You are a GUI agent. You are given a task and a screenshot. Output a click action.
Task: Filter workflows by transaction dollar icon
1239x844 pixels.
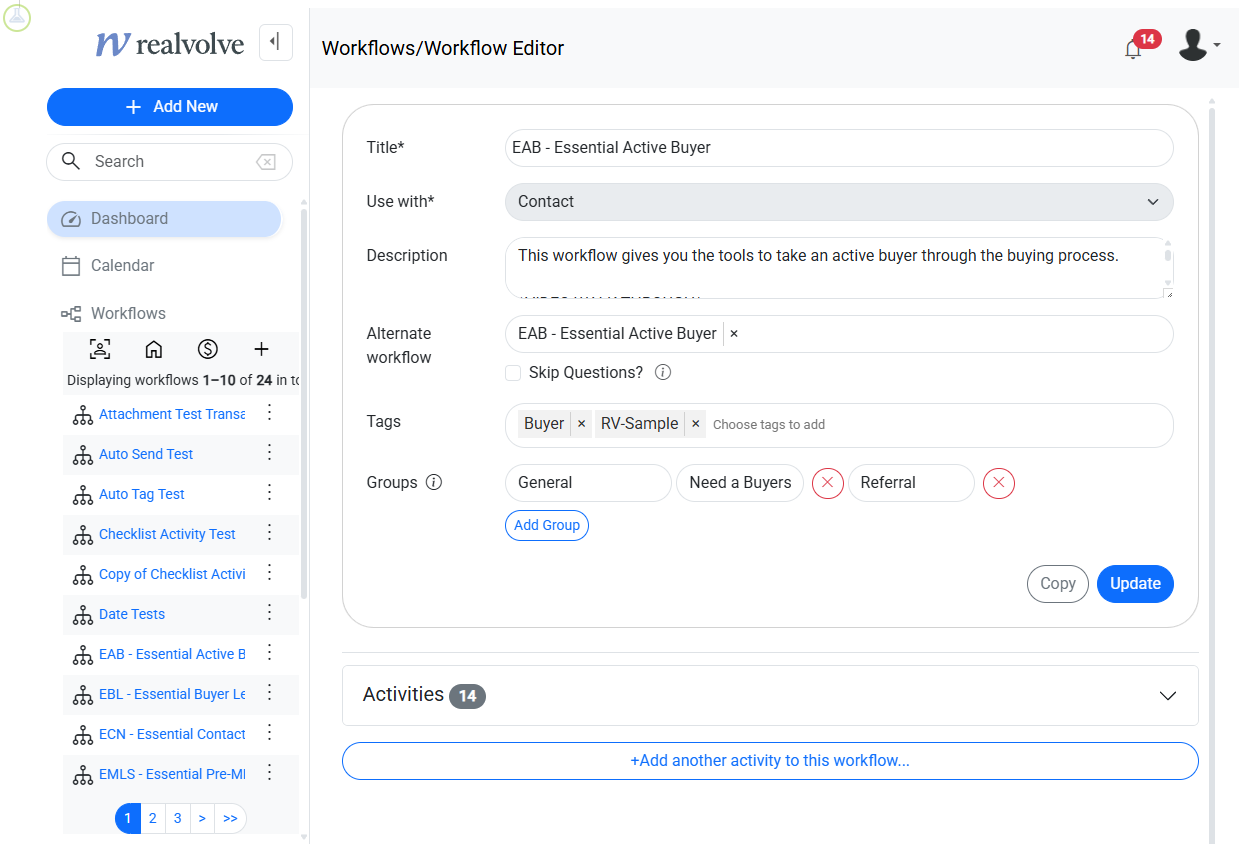207,349
